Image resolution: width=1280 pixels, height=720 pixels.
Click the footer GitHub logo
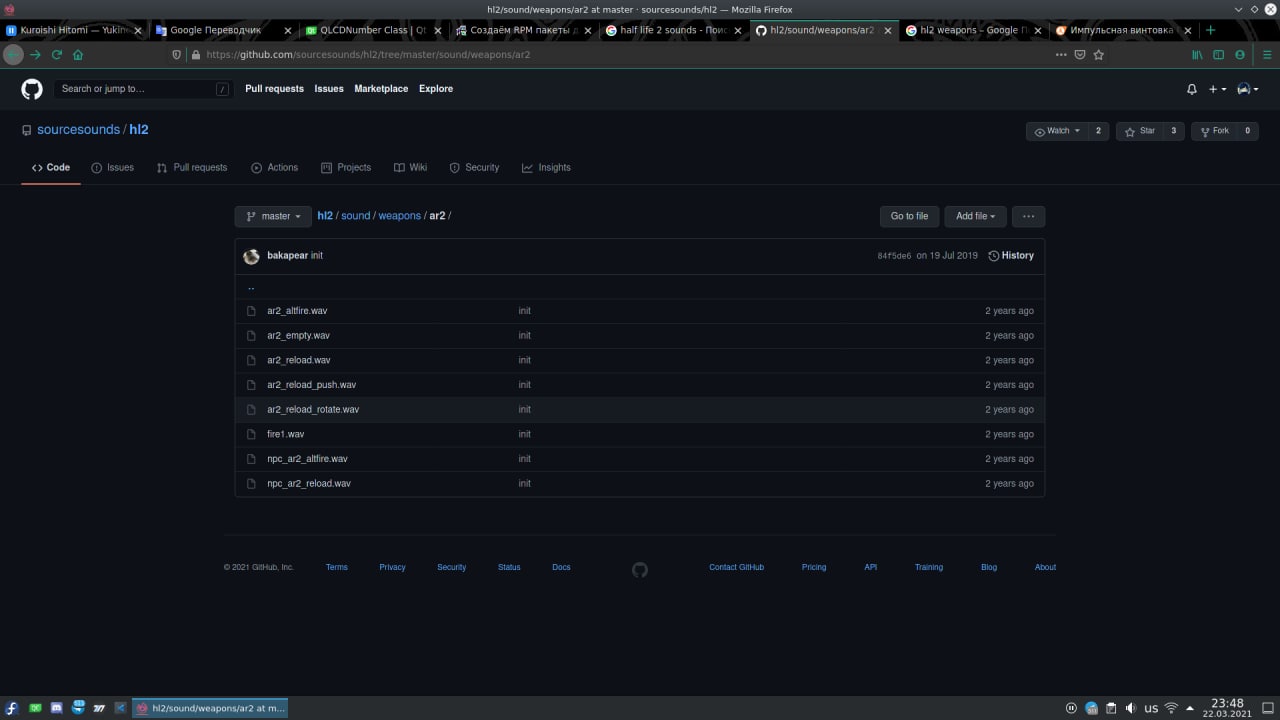pos(640,569)
